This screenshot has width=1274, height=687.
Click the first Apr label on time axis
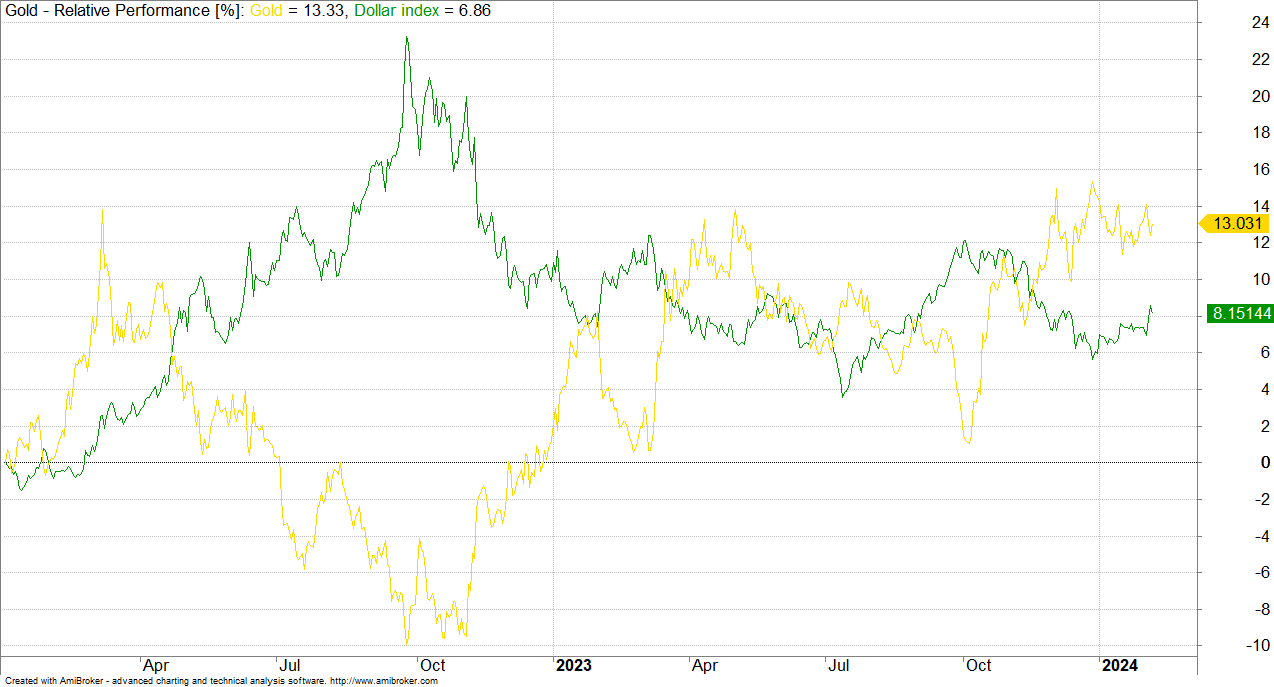click(155, 665)
